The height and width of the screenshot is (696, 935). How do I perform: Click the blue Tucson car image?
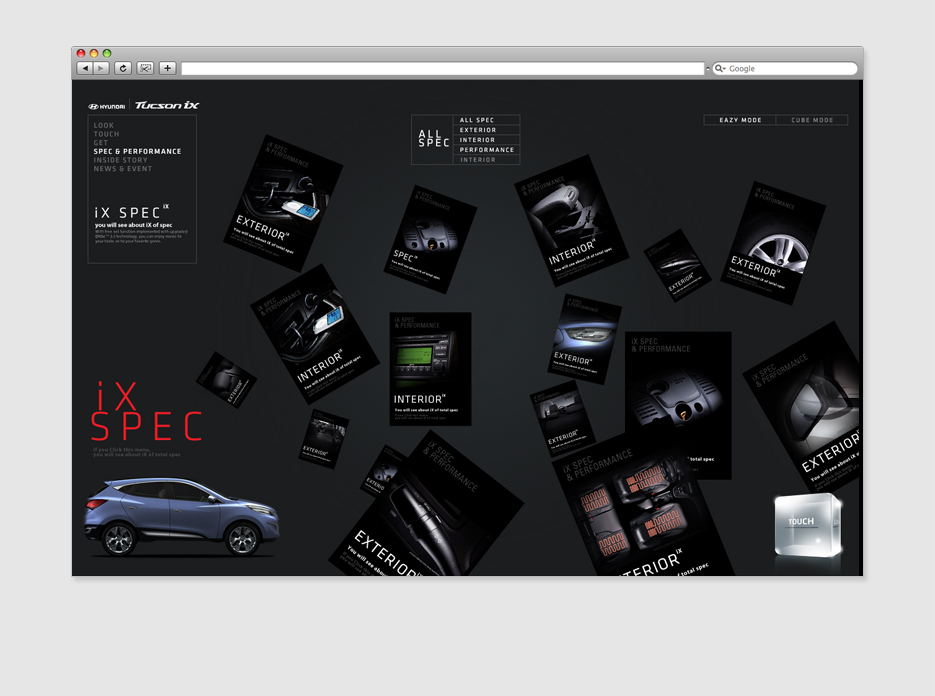pyautogui.click(x=181, y=516)
